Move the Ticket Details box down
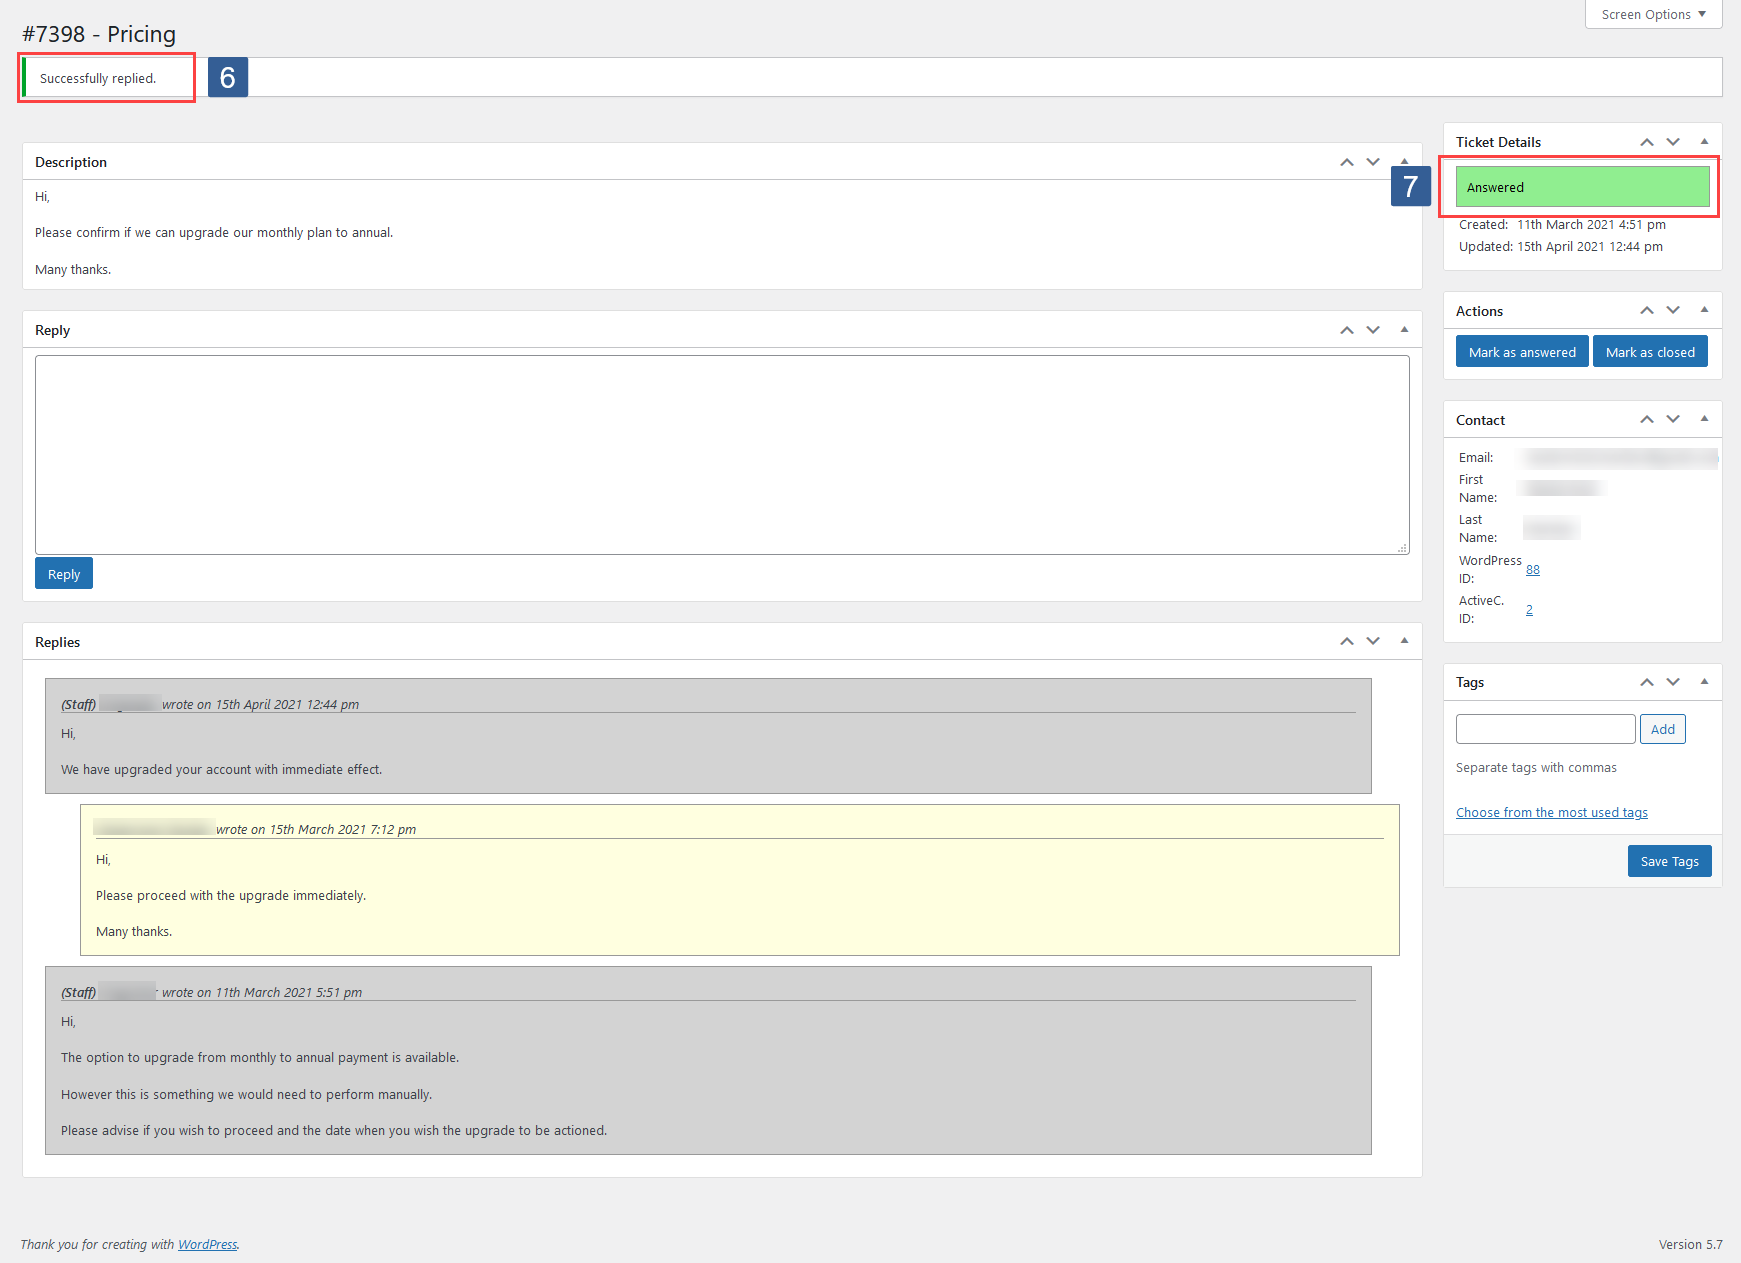Screen dimensions: 1741x1263 coord(1673,141)
